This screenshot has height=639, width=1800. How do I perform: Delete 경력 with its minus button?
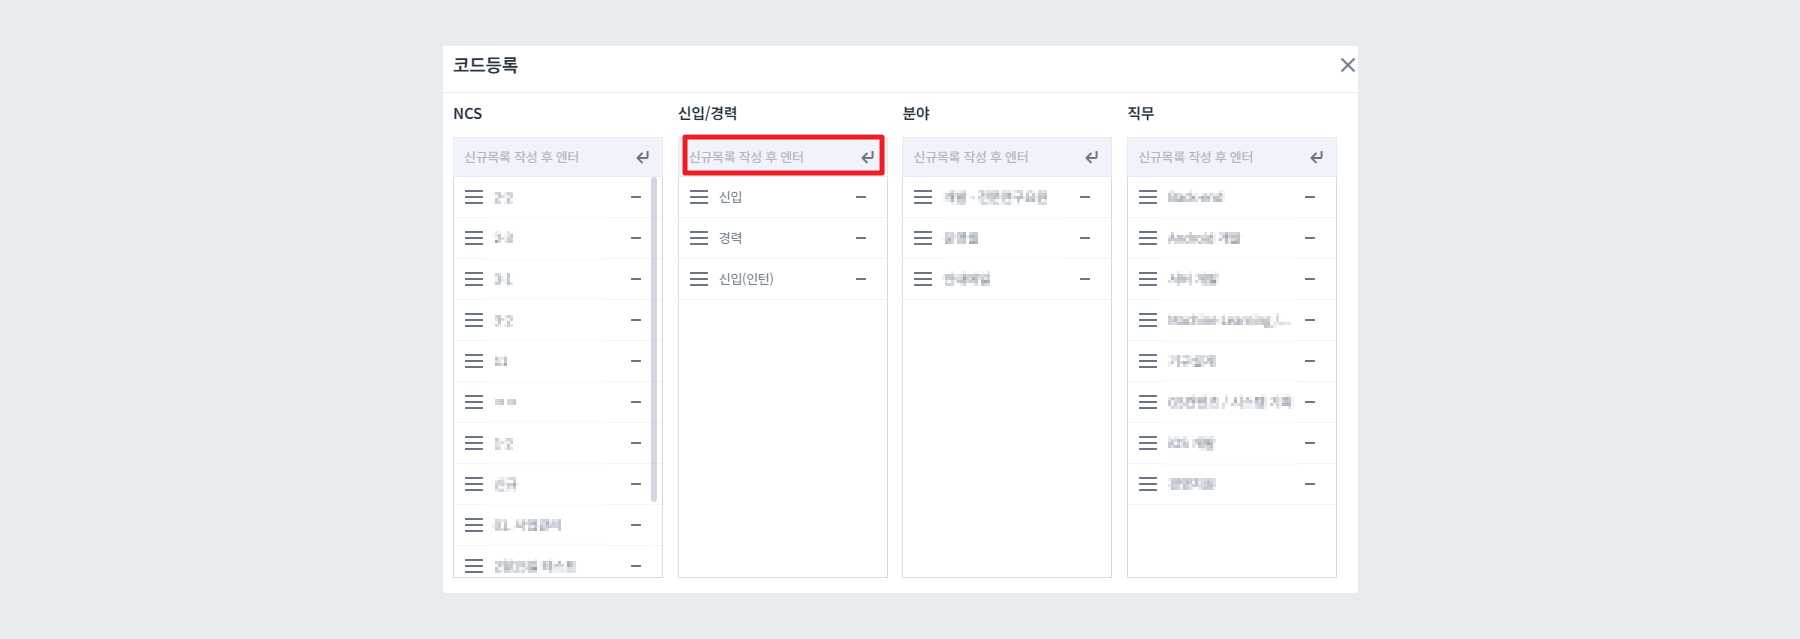[860, 237]
